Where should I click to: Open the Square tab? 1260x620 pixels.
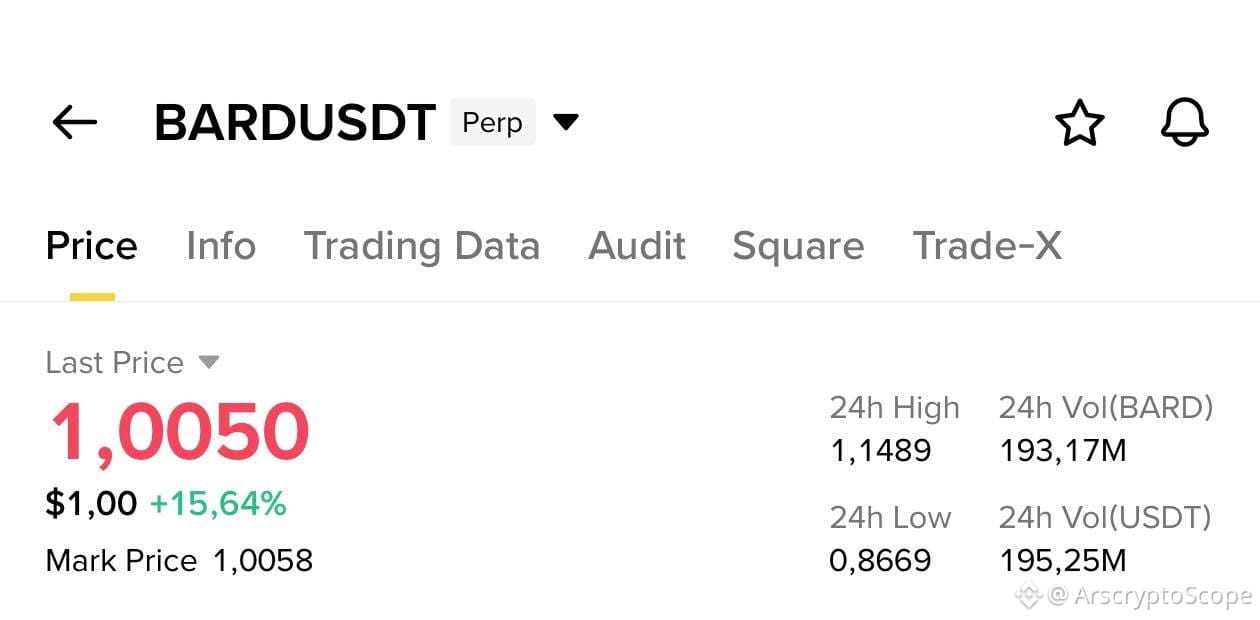[798, 247]
